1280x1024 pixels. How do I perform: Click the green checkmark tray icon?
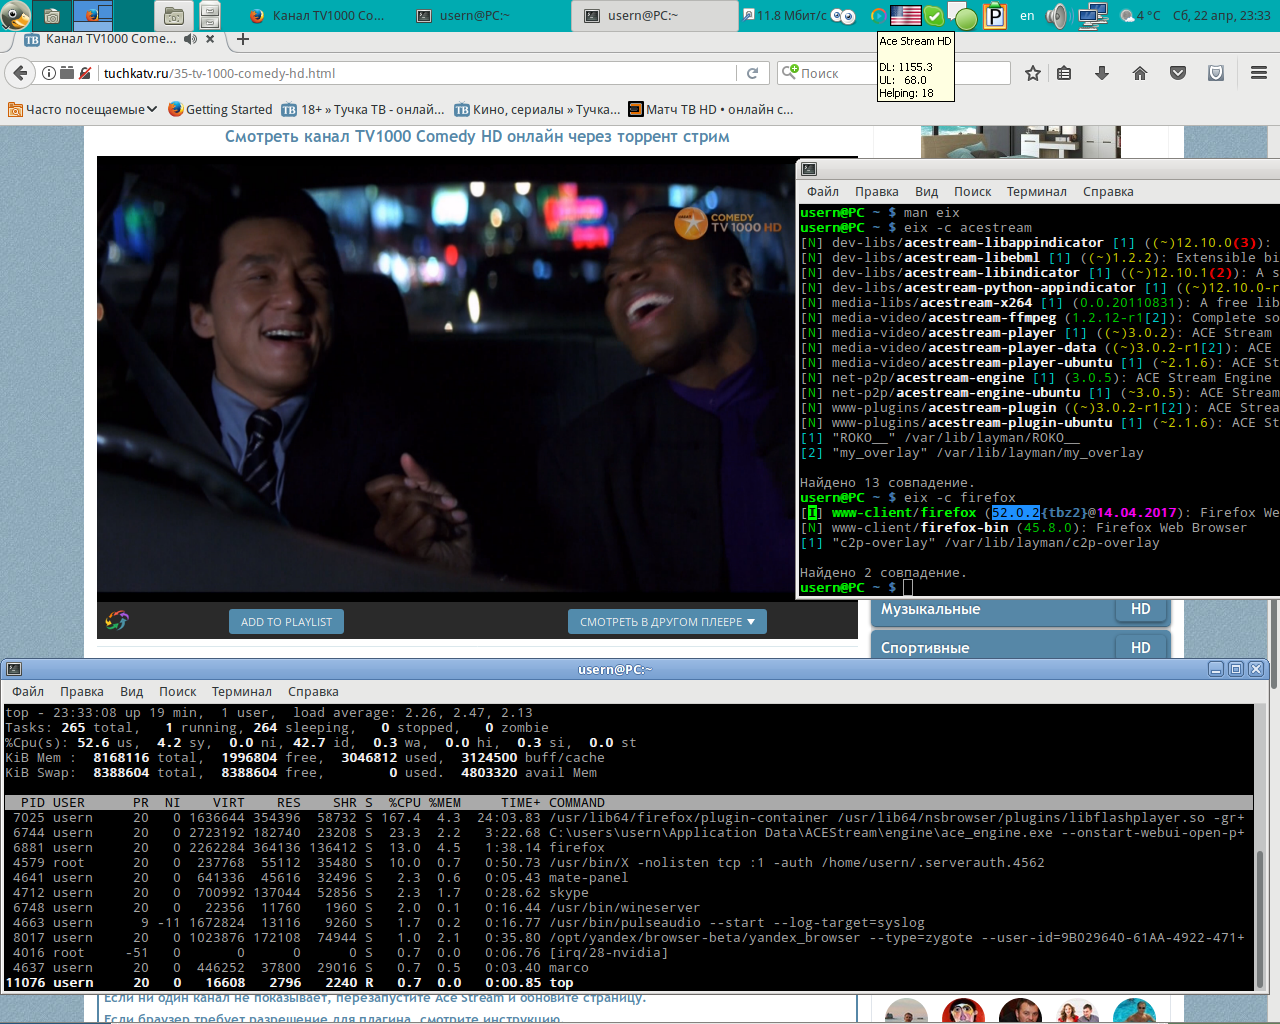tap(933, 15)
